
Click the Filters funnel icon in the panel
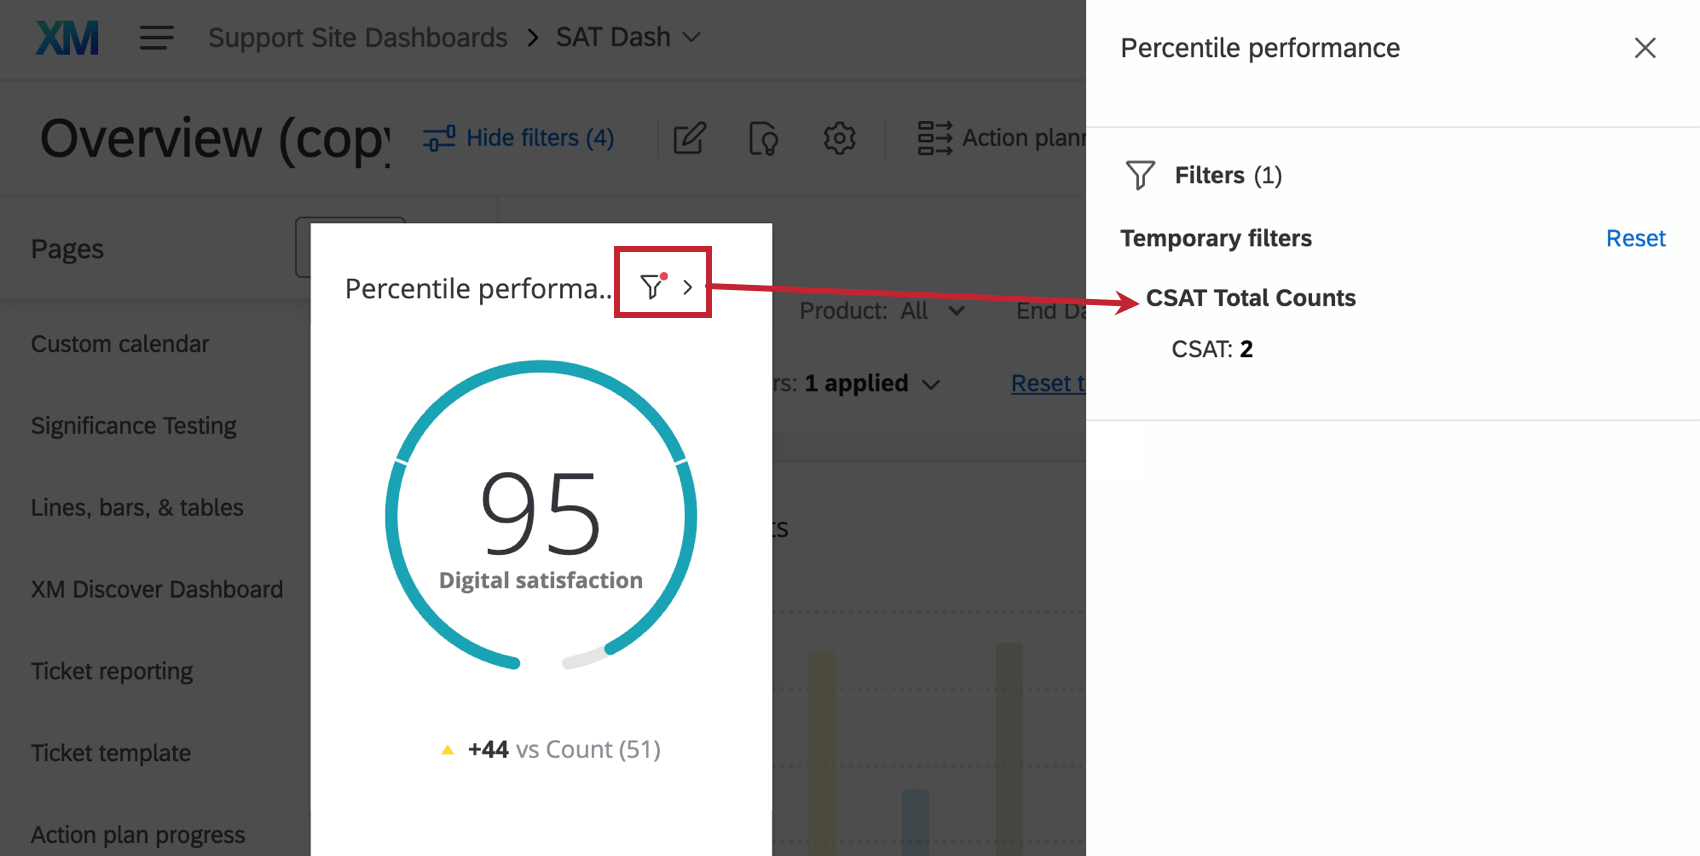pos(1139,175)
